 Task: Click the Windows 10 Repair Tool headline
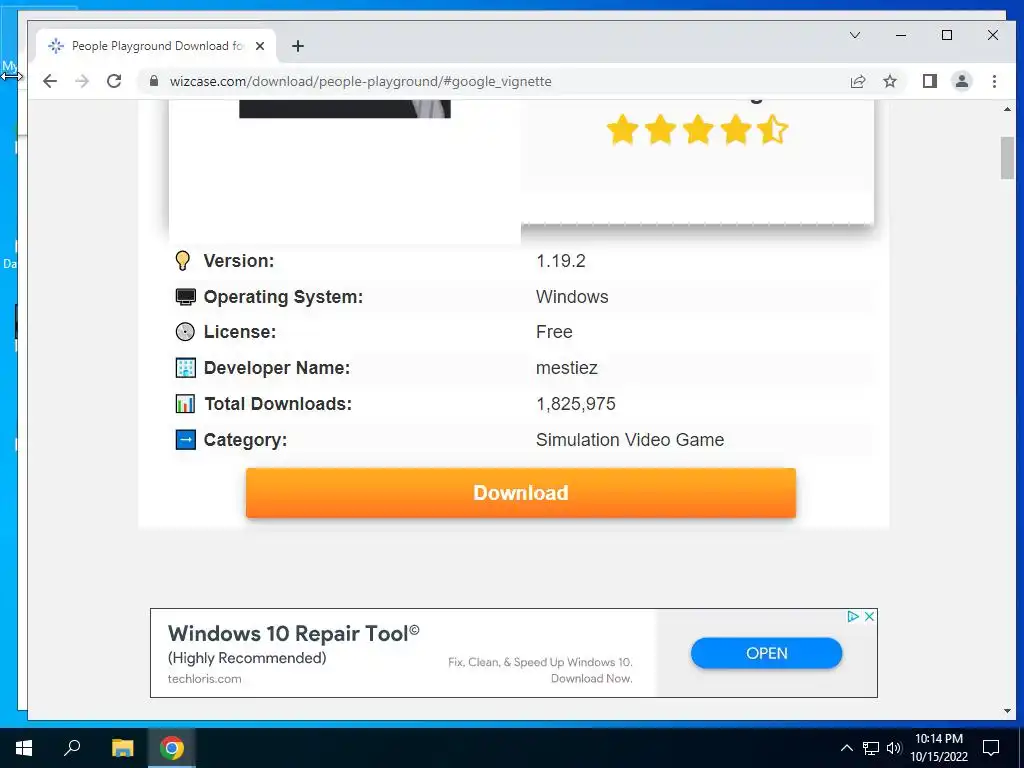tap(293, 633)
